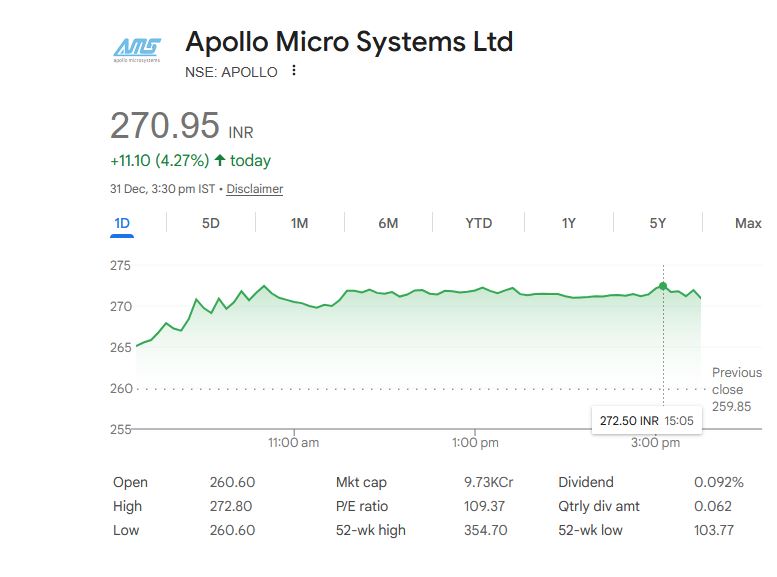Click the green hover point on chart

tap(663, 286)
